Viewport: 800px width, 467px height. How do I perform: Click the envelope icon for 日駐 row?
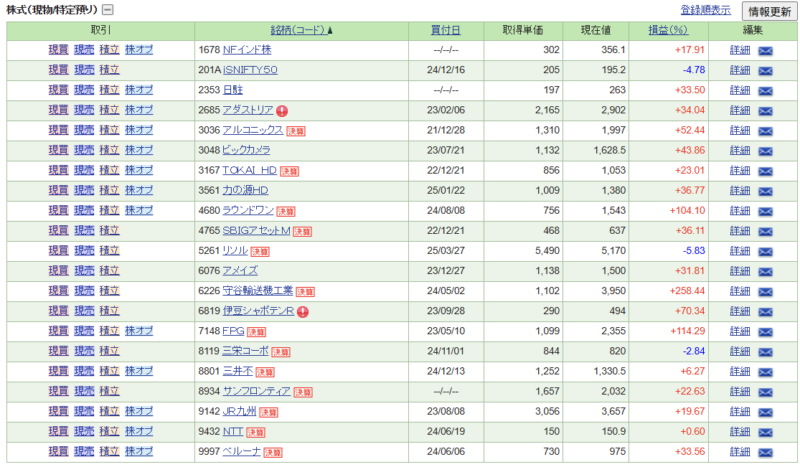765,91
